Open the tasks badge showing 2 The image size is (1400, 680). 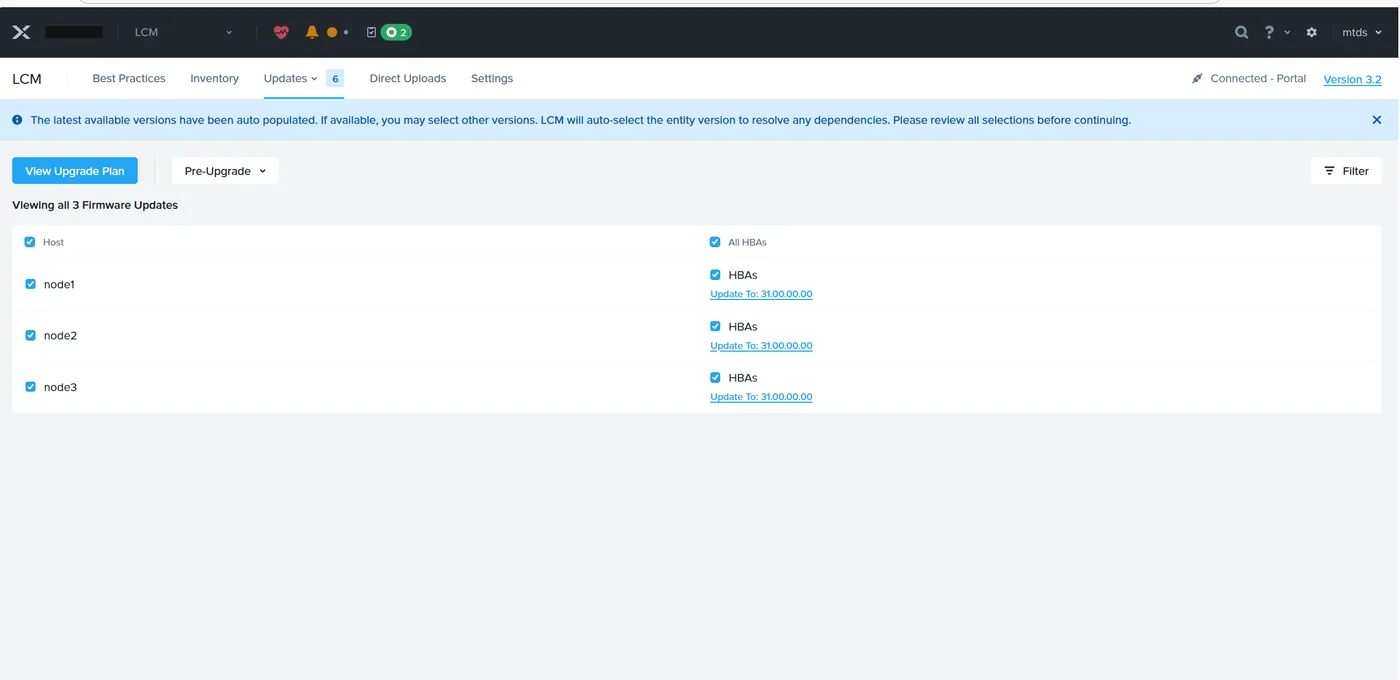[396, 32]
